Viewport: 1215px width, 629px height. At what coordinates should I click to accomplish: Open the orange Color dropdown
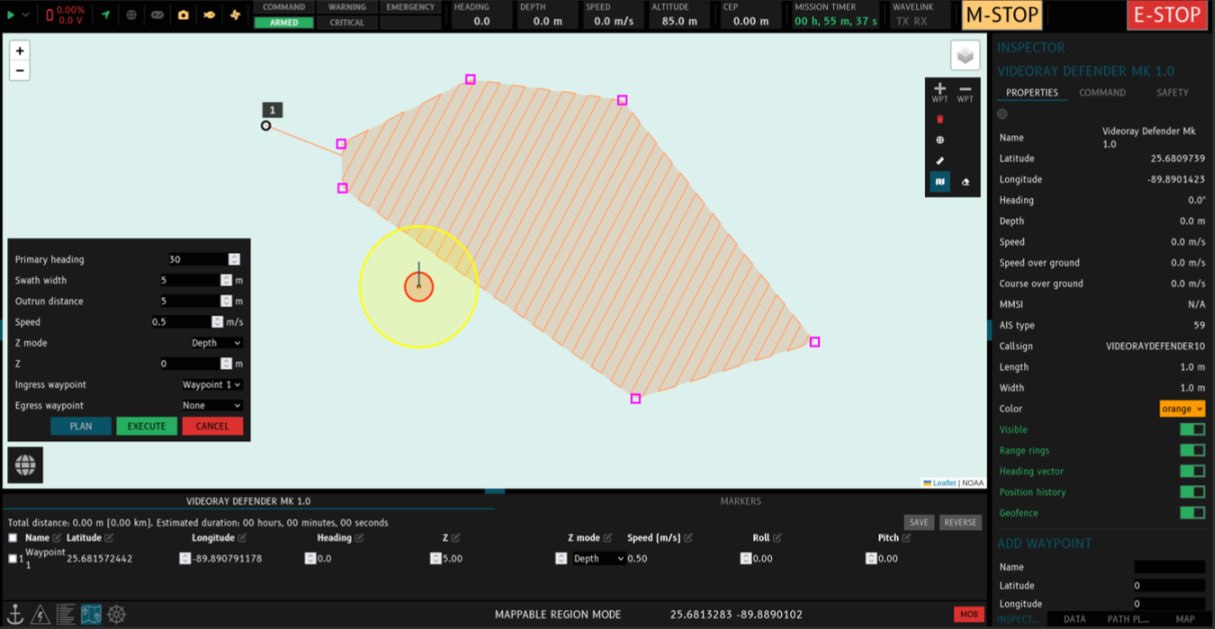pyautogui.click(x=1182, y=408)
